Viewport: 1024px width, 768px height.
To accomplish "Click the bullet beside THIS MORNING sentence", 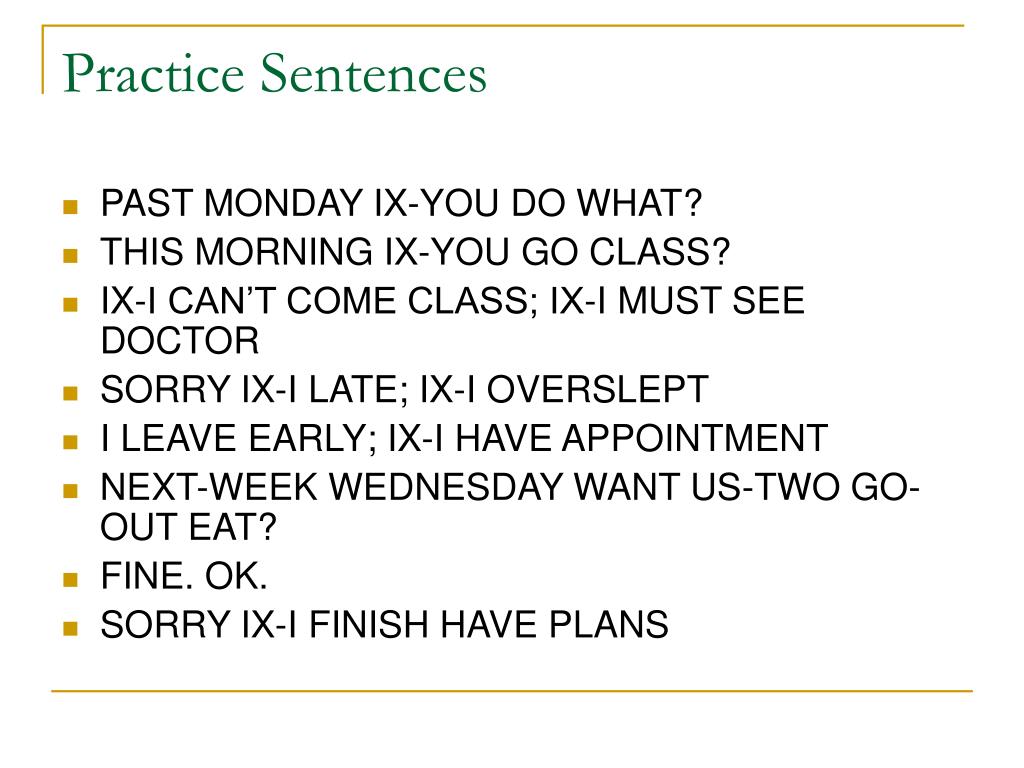I will point(71,255).
